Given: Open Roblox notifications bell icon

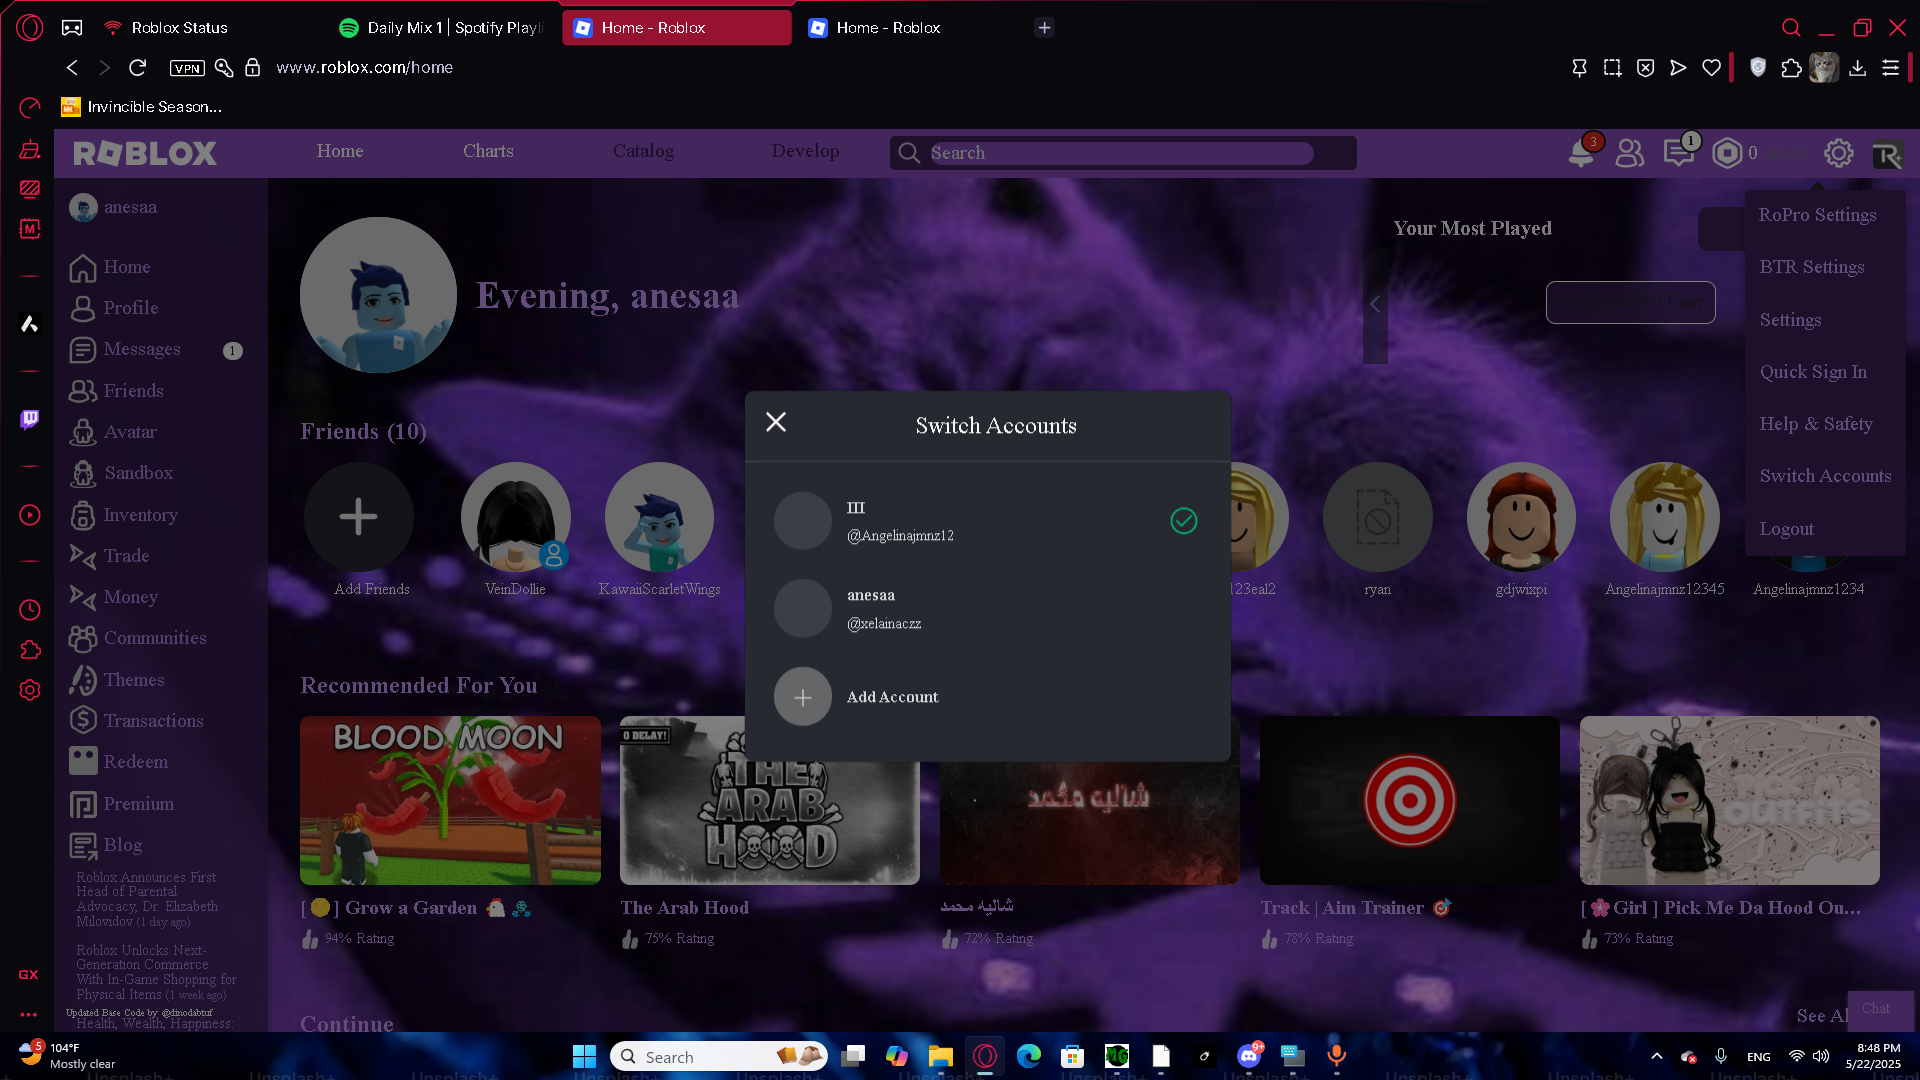Looking at the screenshot, I should point(1580,153).
